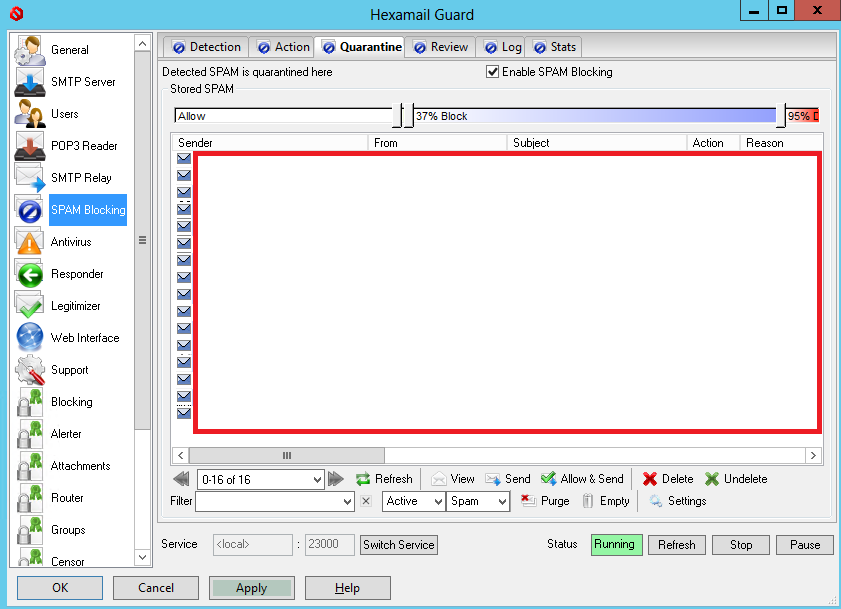Open the SMTP Relay icon

(29, 178)
